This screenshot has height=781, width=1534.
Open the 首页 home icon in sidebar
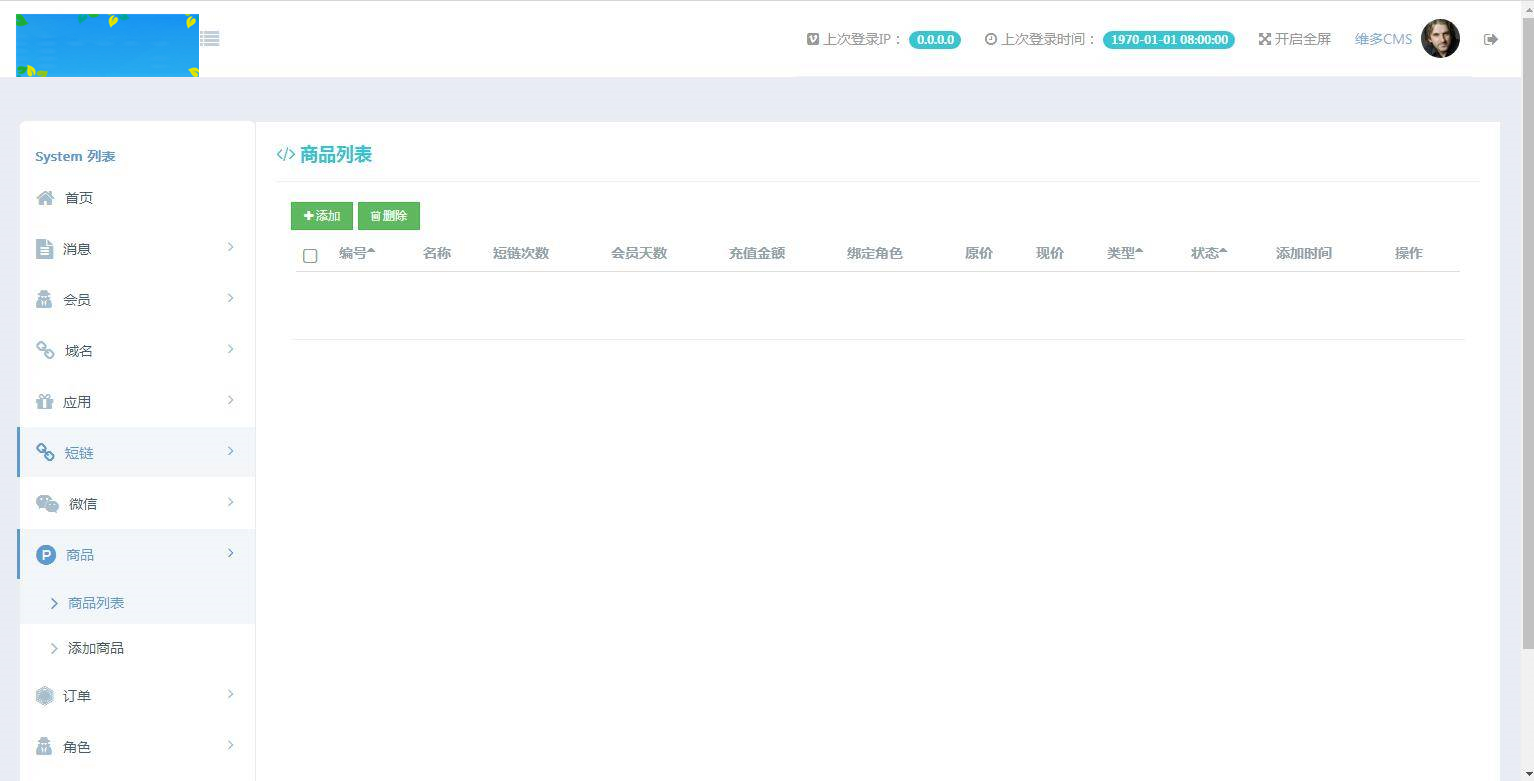click(45, 197)
